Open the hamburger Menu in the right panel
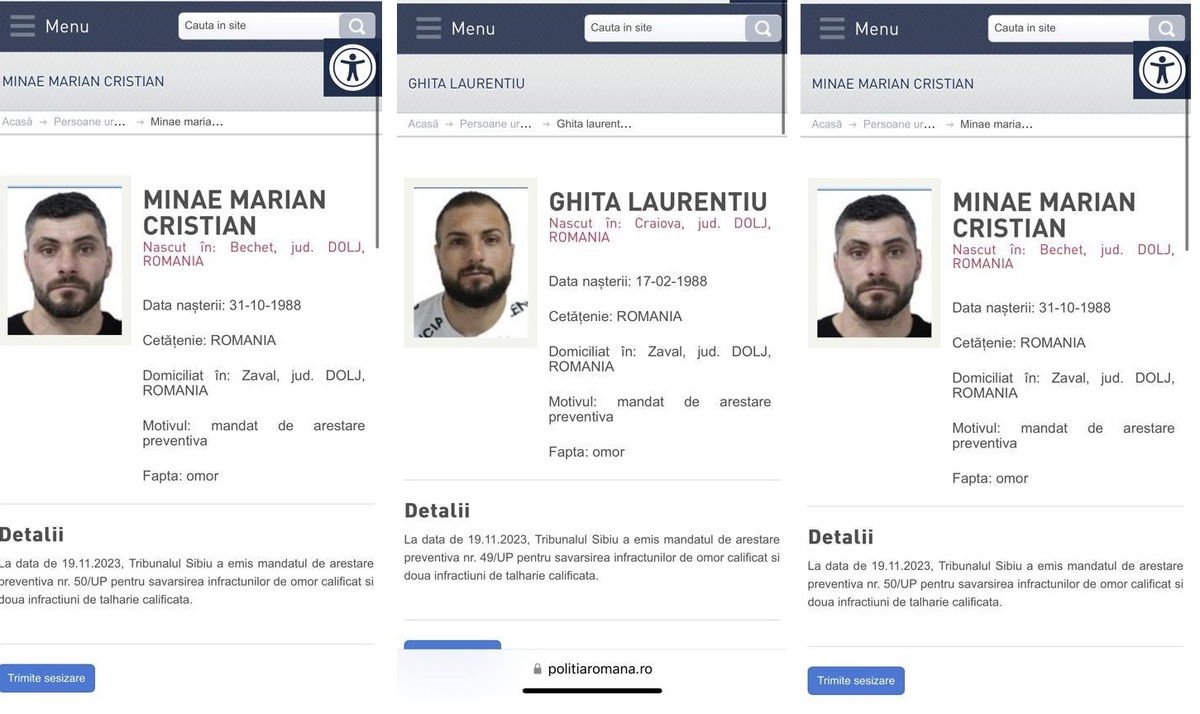This screenshot has width=1200, height=714. point(859,29)
